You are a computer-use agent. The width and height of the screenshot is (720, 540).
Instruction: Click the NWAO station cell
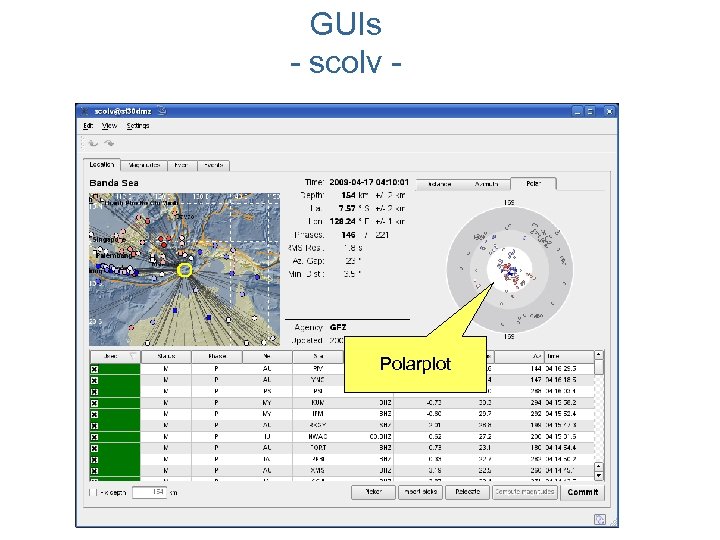point(318,437)
